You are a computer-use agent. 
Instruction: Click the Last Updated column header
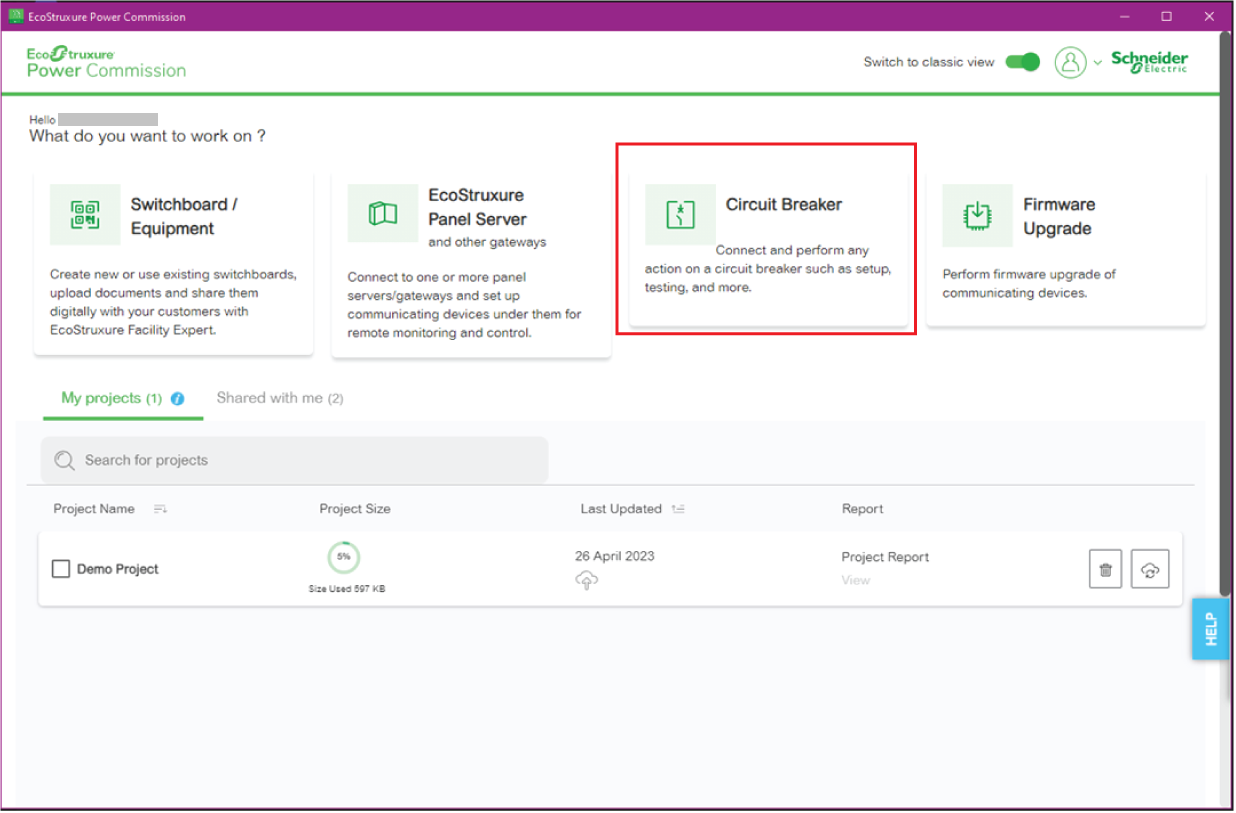point(621,509)
